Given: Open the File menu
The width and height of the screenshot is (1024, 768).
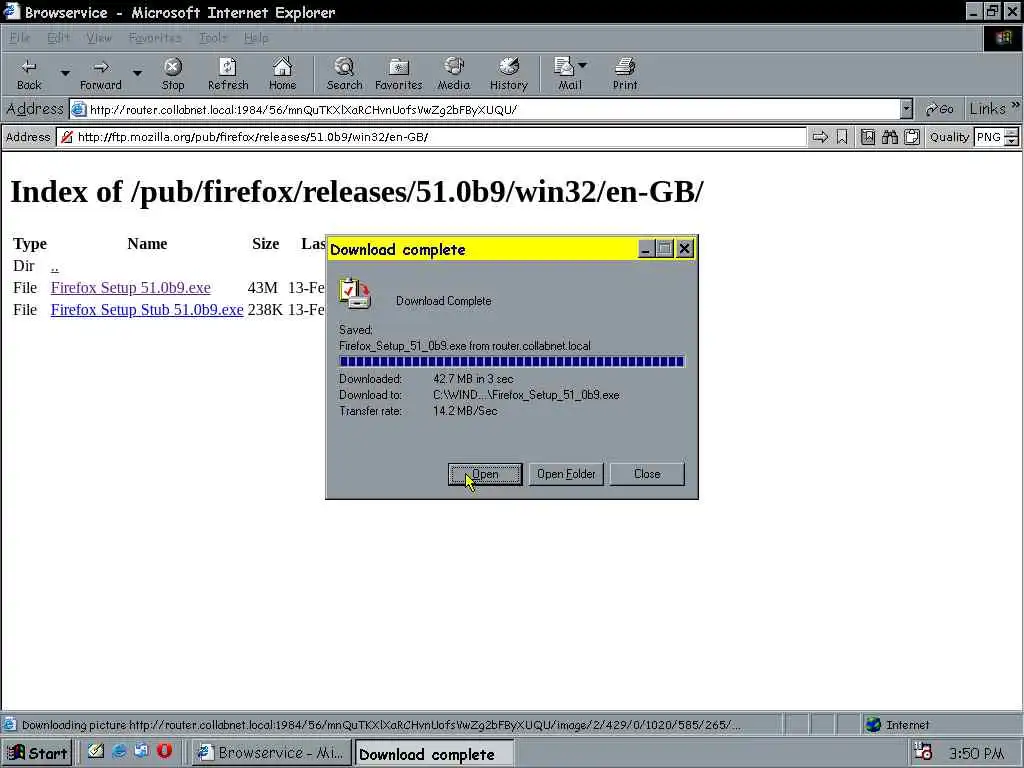Looking at the screenshot, I should (20, 38).
